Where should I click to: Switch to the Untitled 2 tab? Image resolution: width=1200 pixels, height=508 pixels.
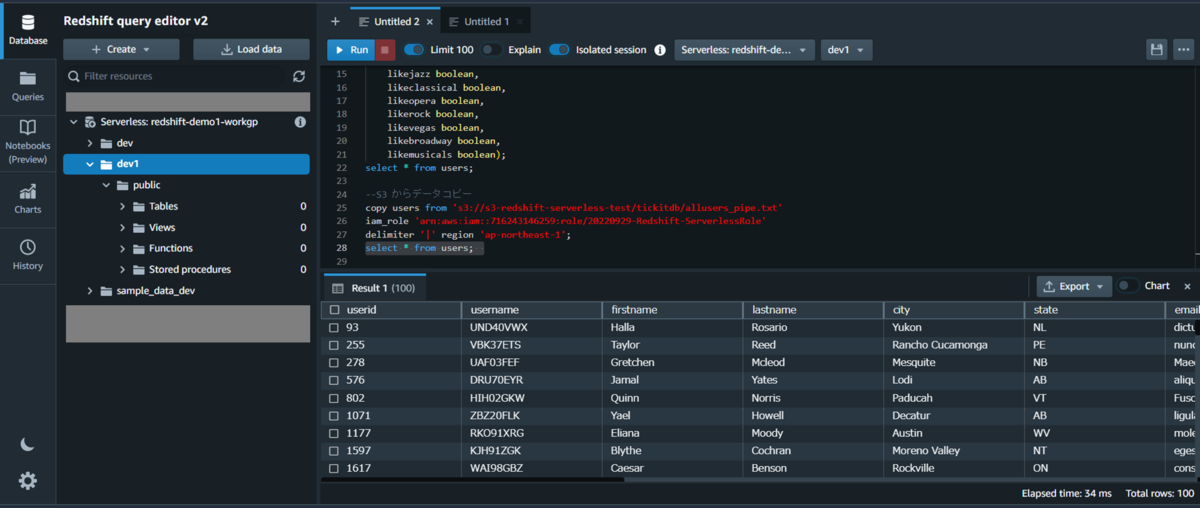click(396, 21)
